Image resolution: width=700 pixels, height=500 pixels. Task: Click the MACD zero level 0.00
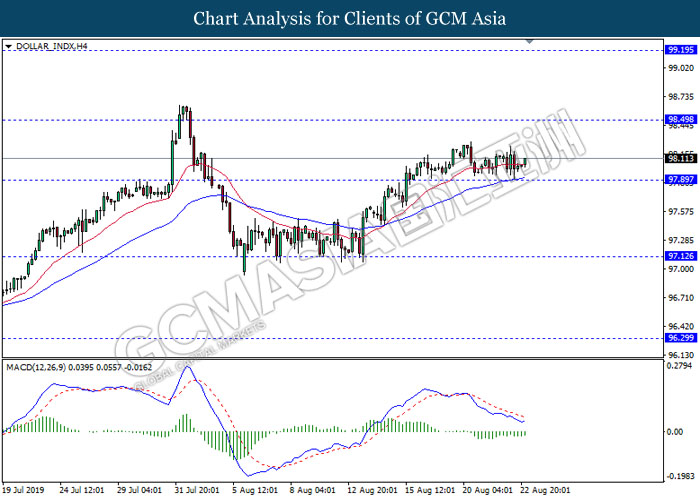click(x=675, y=432)
